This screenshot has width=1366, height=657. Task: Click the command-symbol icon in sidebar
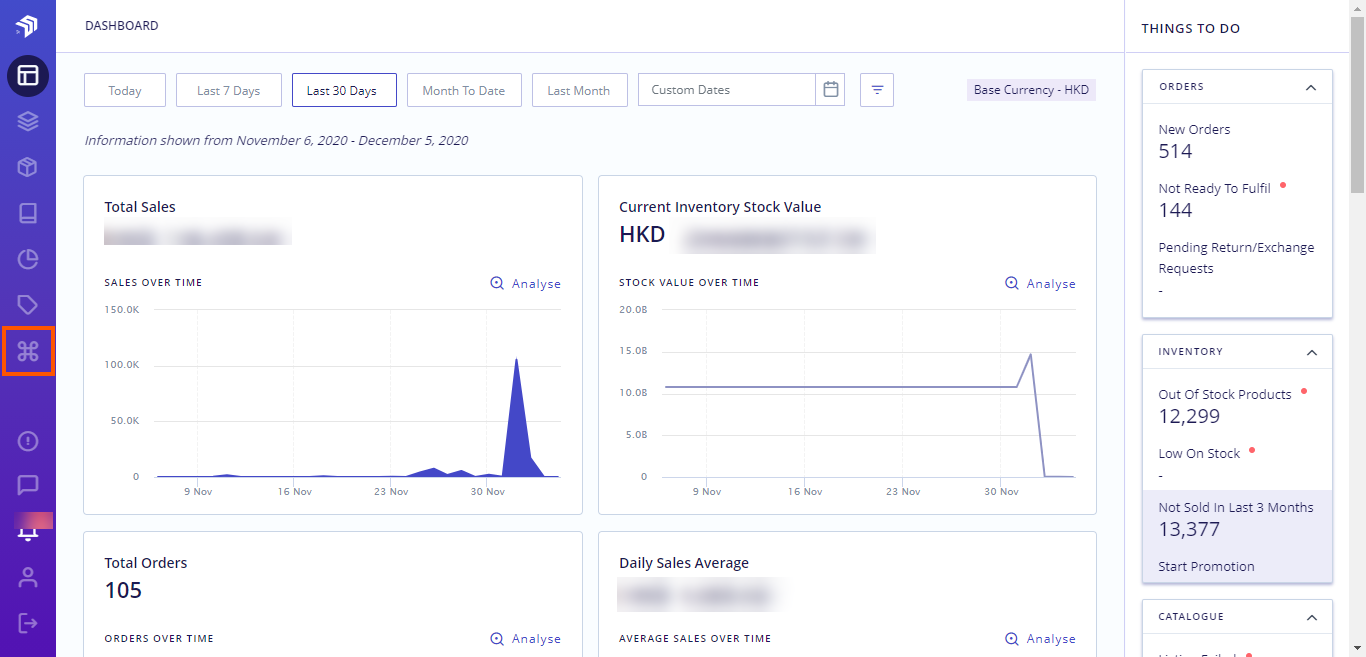(x=28, y=351)
